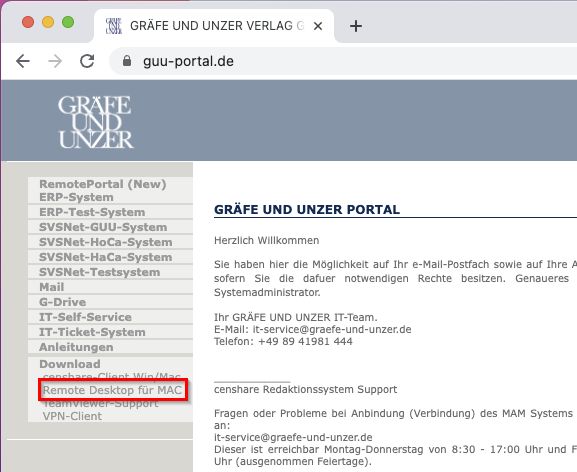The height and width of the screenshot is (472, 577).
Task: Open the ERP-System link
Action: click(x=76, y=197)
